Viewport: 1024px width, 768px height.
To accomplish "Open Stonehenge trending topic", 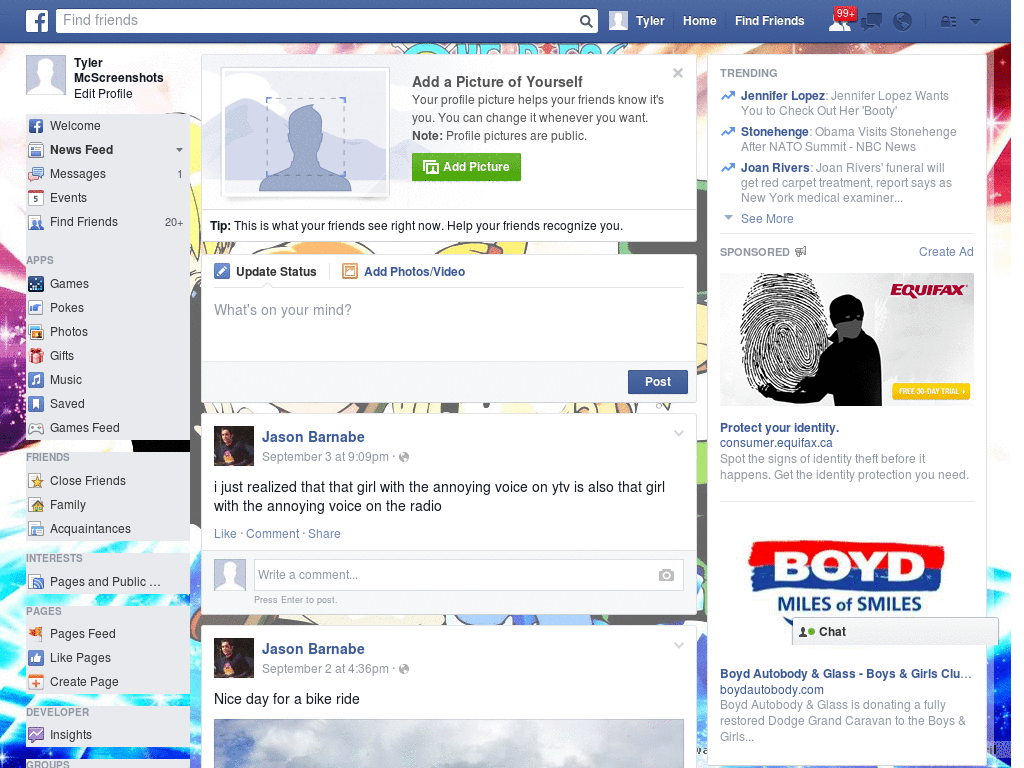I will pos(774,132).
